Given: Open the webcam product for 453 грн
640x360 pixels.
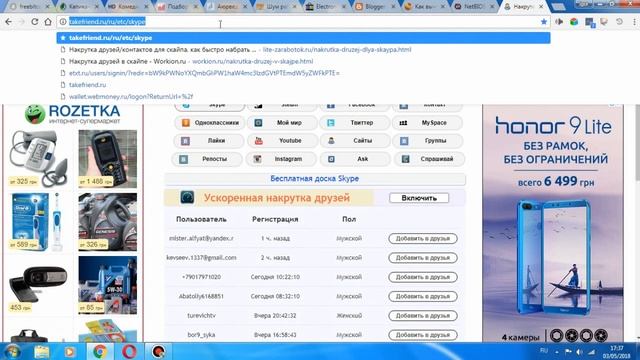Looking at the screenshot, I should click(x=39, y=286).
